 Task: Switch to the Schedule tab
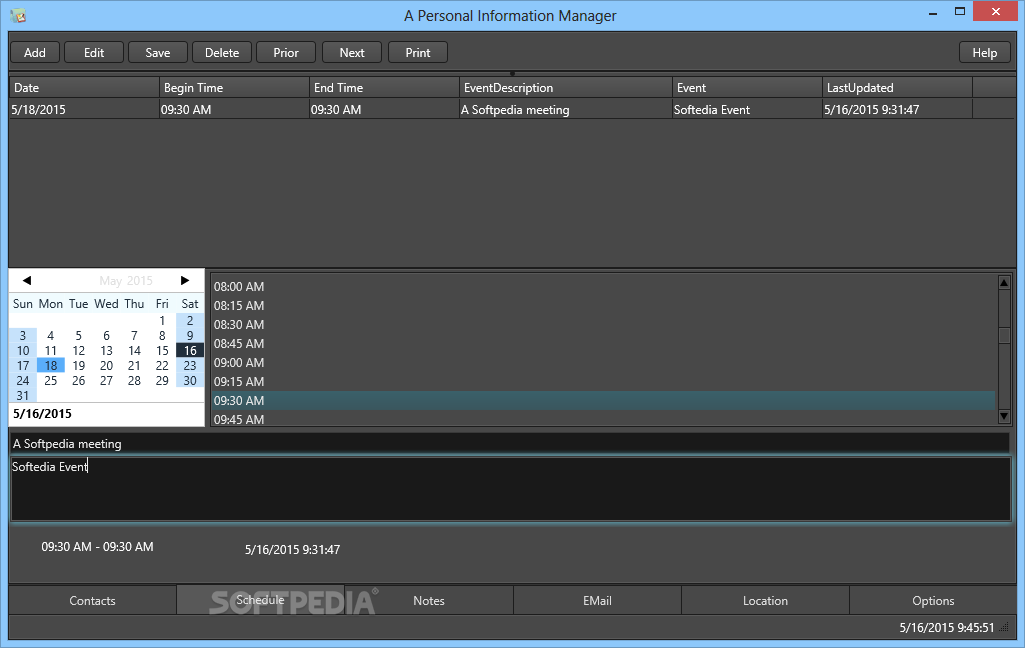point(260,600)
